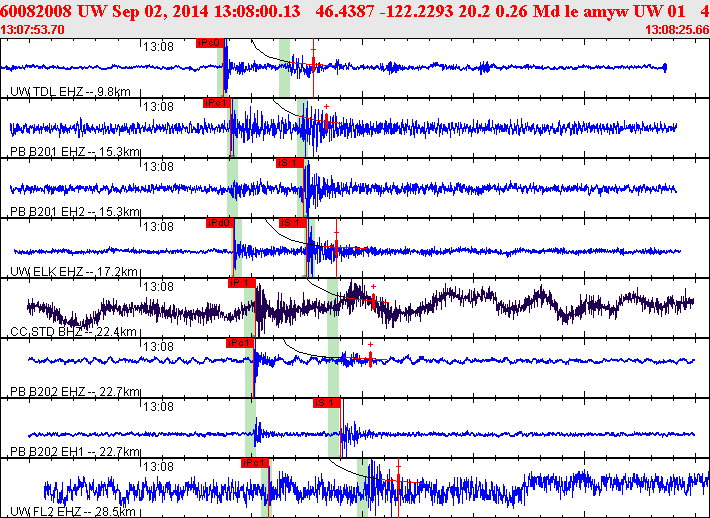Click the P pick flag on PB B202 EHZ
Screen dimensions: 710x518
click(240, 343)
